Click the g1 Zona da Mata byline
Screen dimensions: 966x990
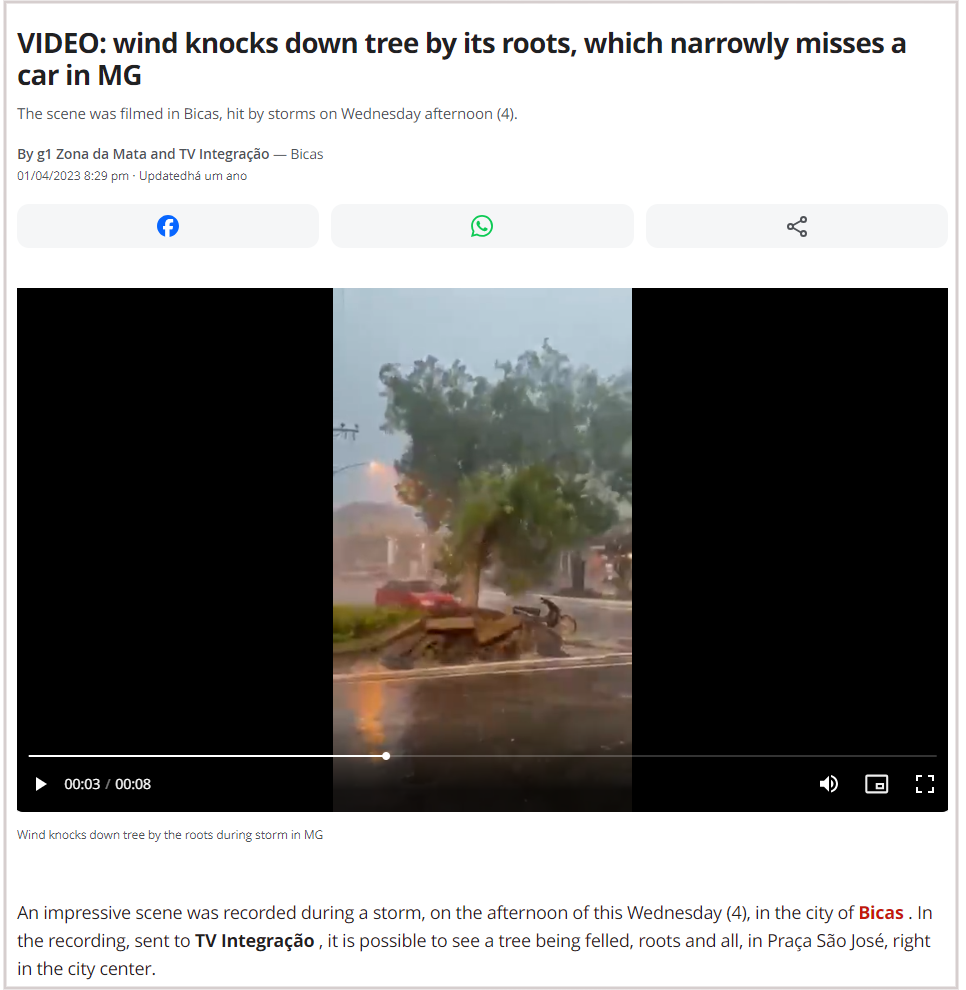pyautogui.click(x=143, y=154)
